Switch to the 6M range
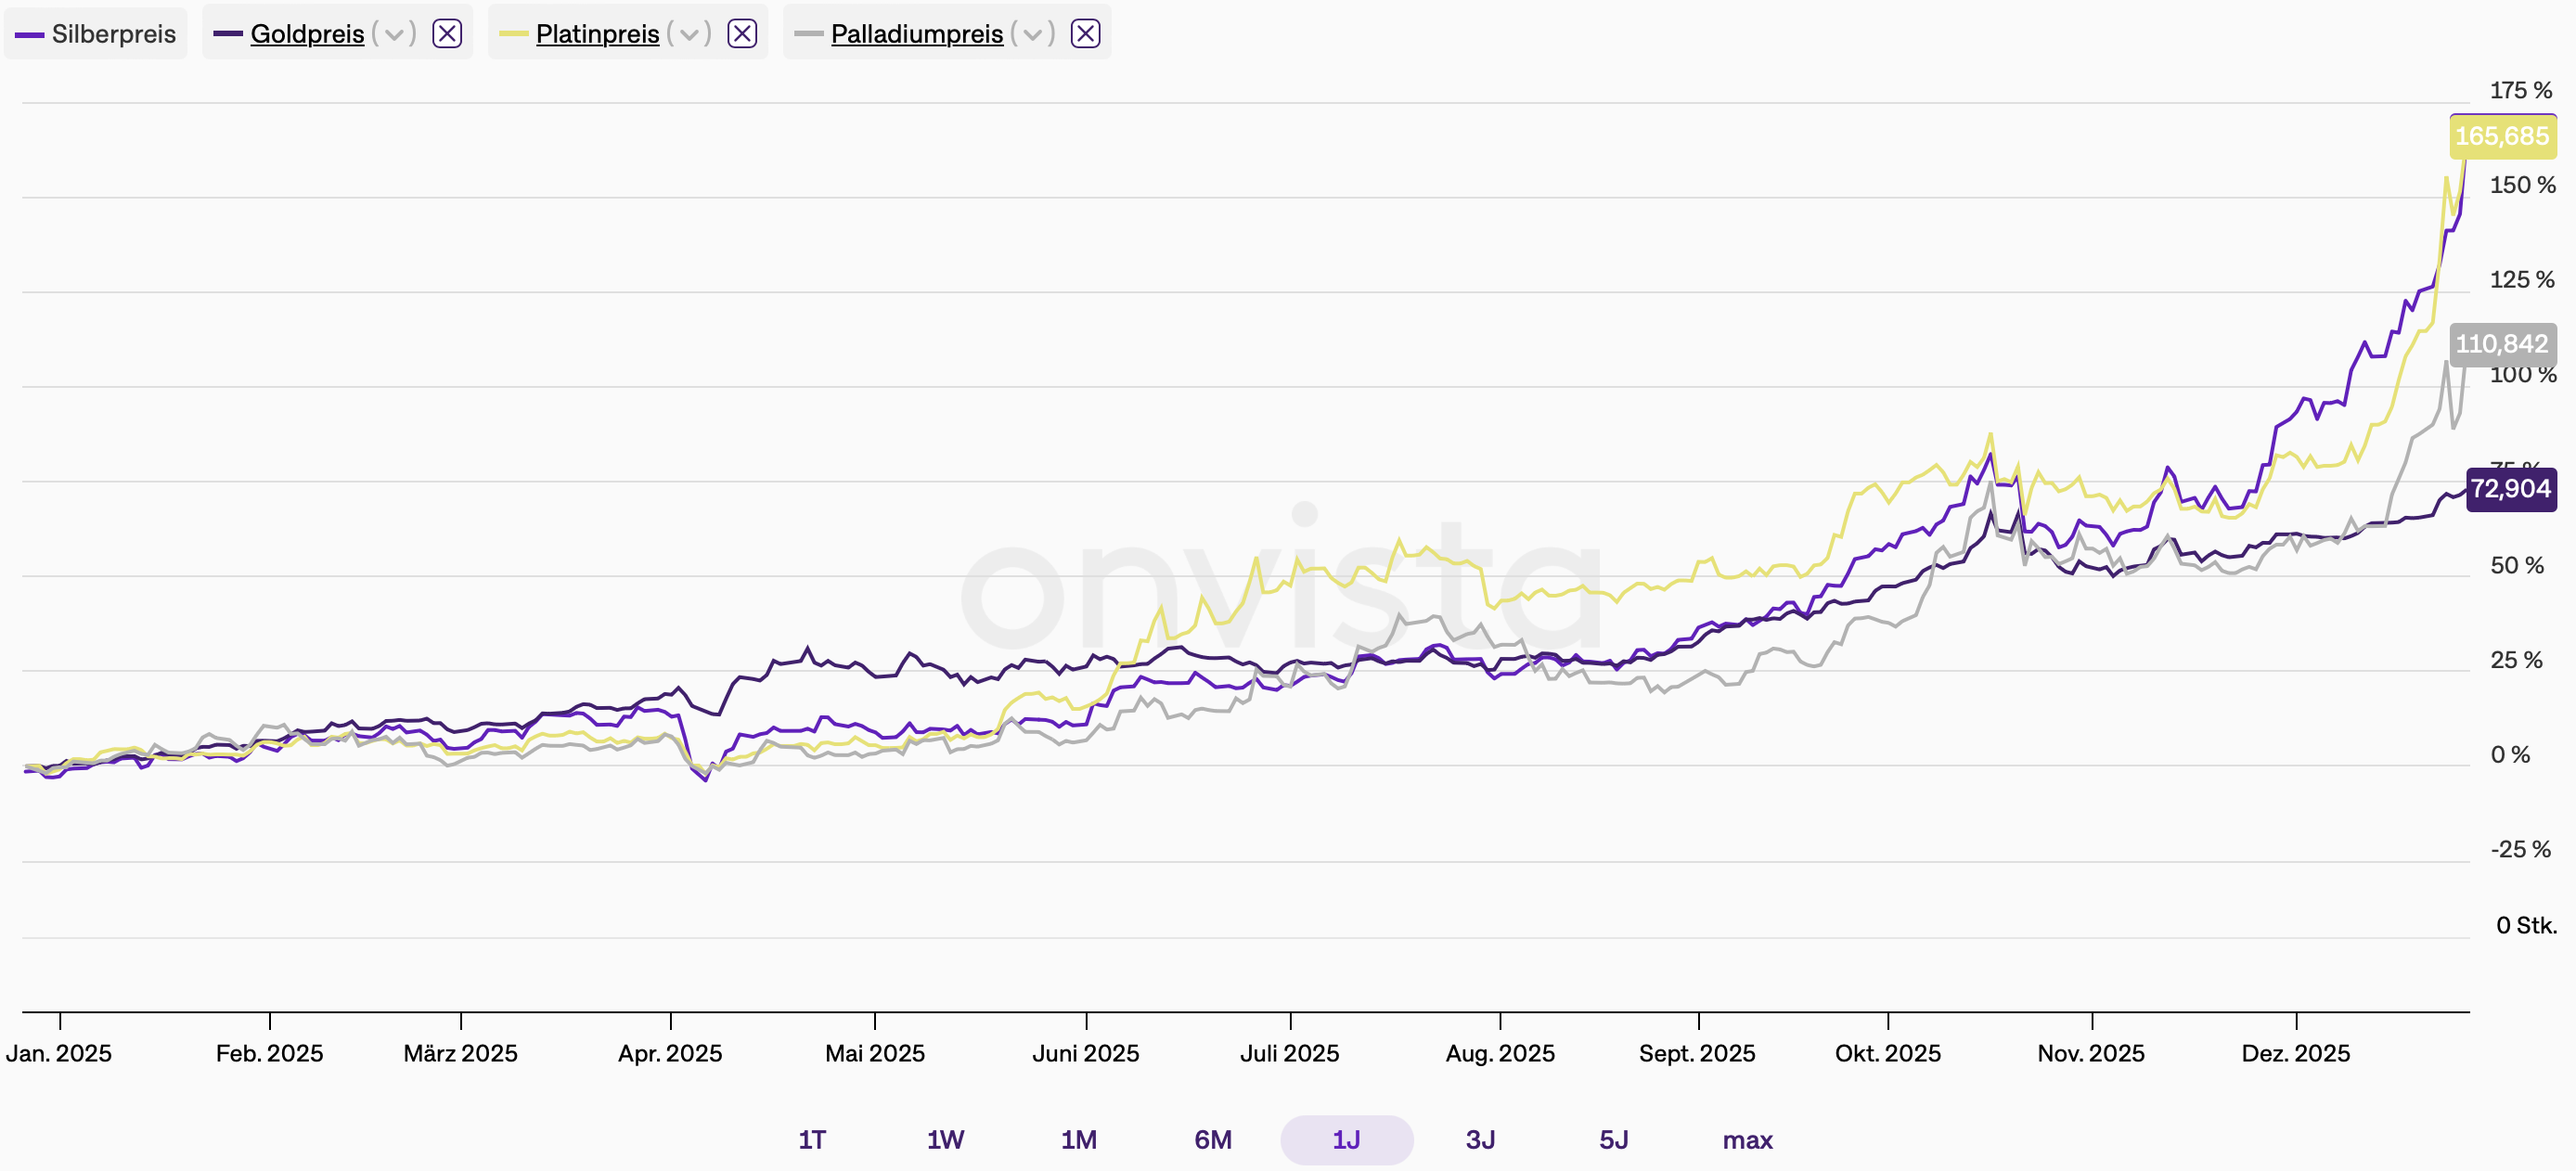The height and width of the screenshot is (1171, 2576). click(1213, 1140)
